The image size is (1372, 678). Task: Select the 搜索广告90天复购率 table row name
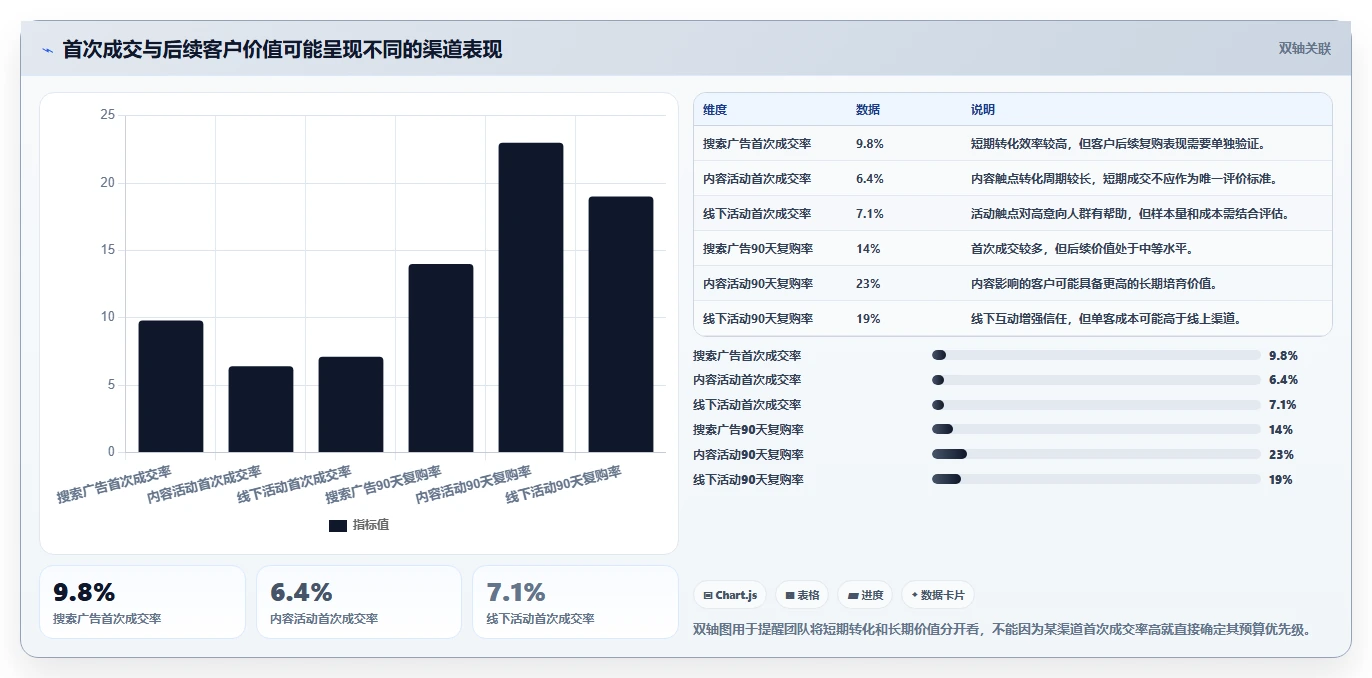pos(758,249)
